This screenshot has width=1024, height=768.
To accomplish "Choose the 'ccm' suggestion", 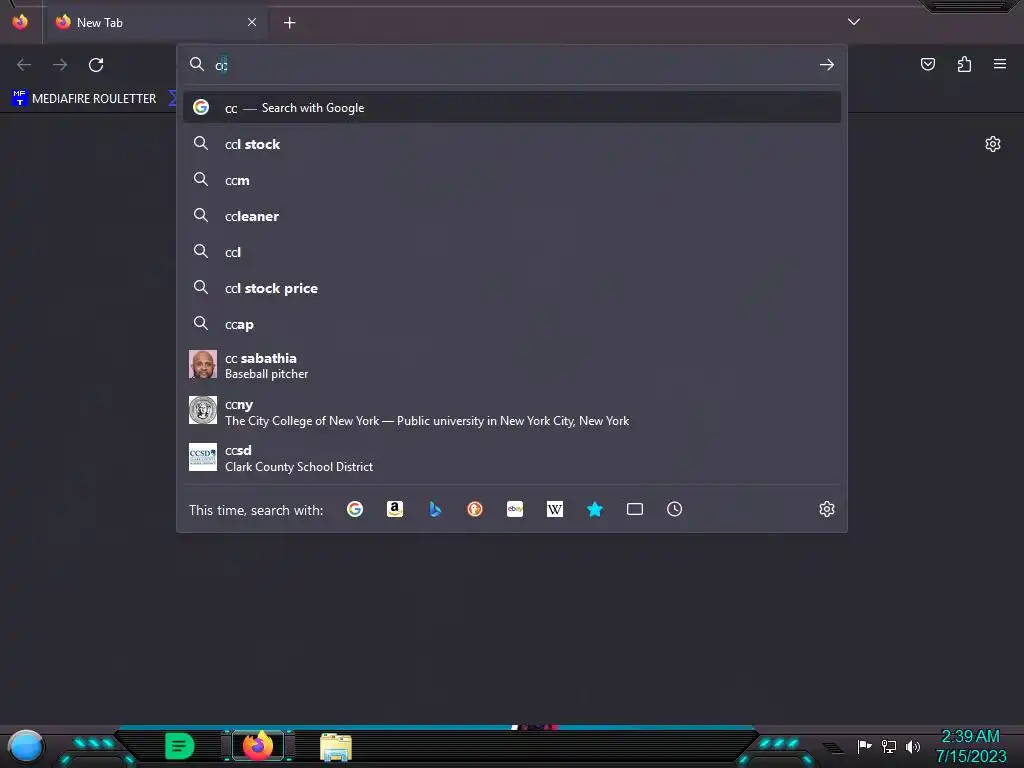I will tap(512, 180).
